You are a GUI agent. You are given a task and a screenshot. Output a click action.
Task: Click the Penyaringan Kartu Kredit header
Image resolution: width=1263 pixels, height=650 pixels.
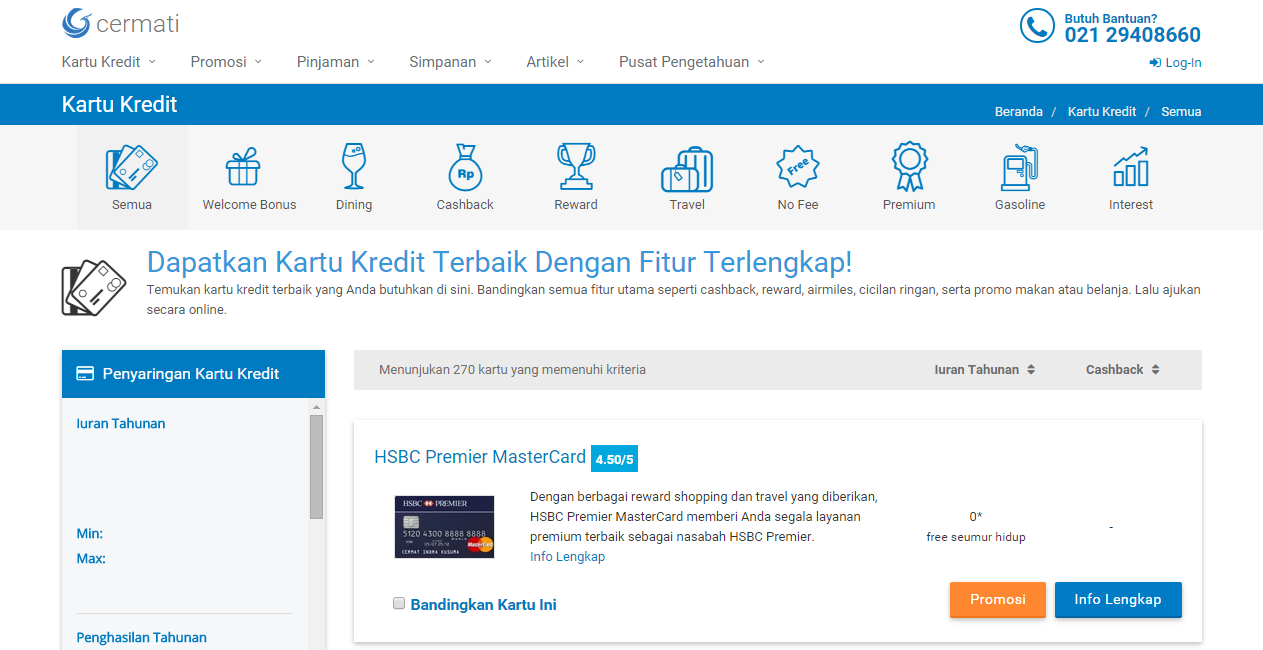tap(193, 374)
